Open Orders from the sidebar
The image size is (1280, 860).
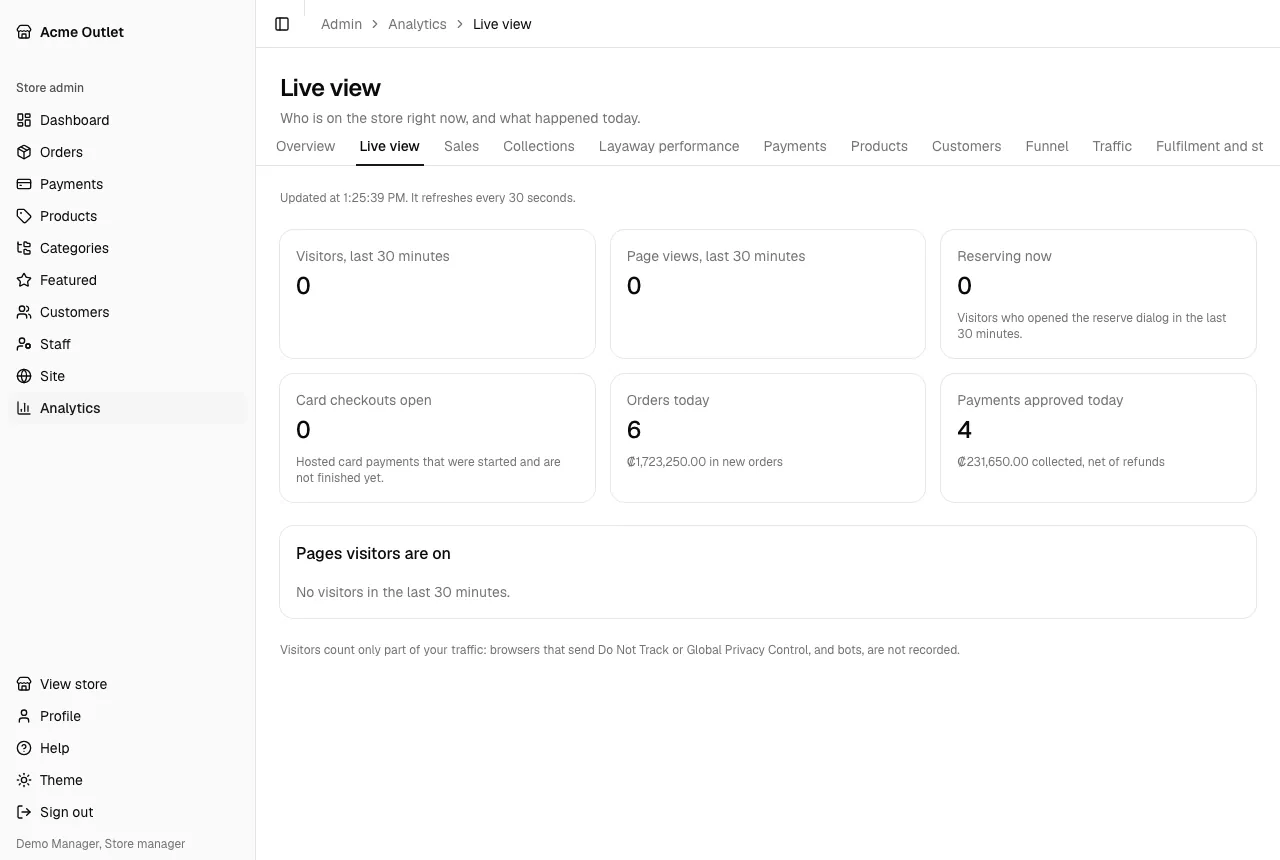point(127,152)
